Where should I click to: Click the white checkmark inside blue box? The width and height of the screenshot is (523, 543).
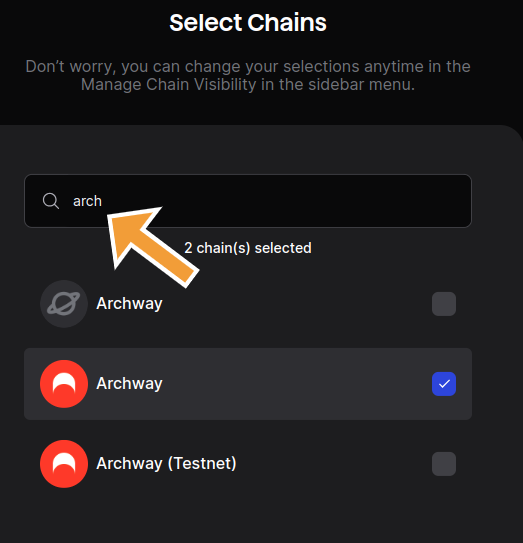[444, 384]
